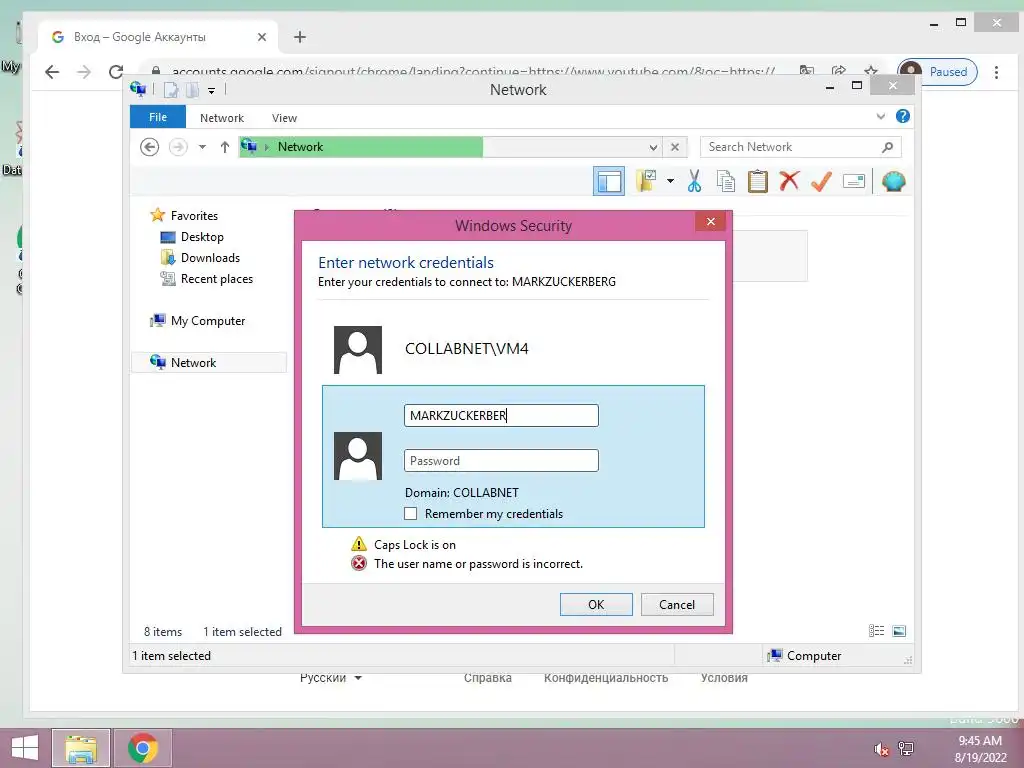Open the View ribbon tab
The height and width of the screenshot is (768, 1024).
284,118
